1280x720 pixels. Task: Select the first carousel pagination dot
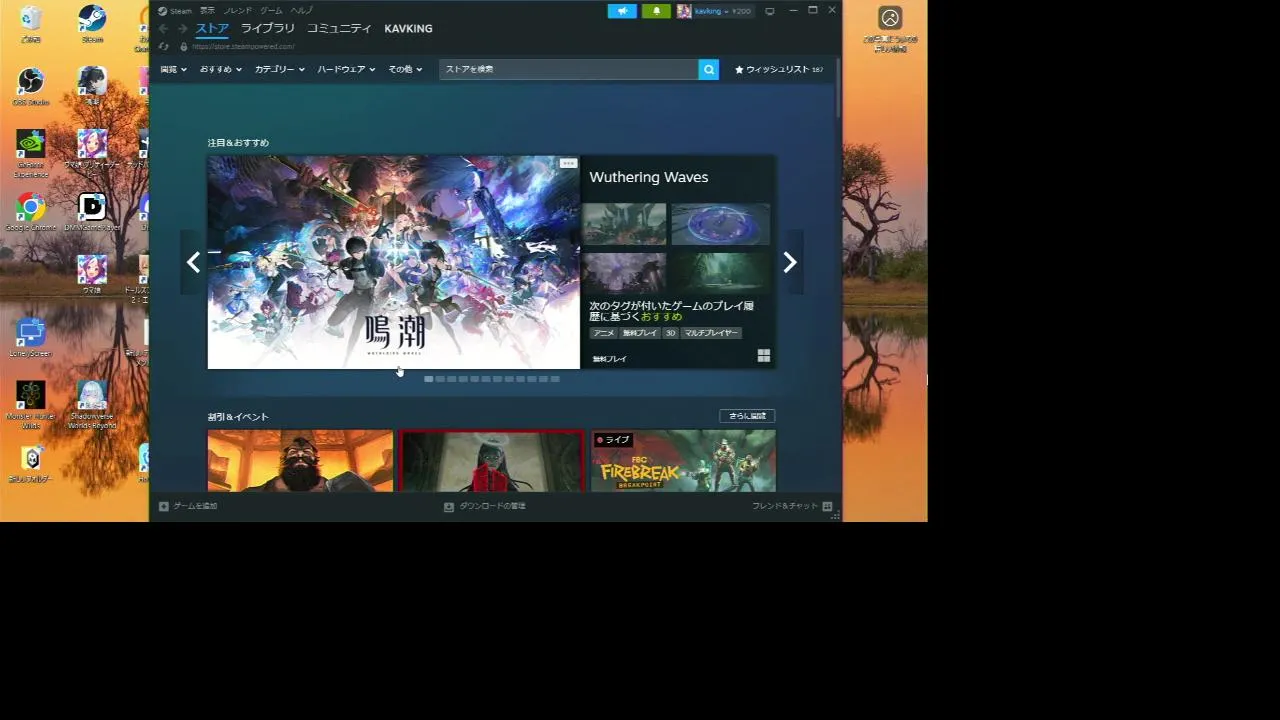click(x=429, y=379)
